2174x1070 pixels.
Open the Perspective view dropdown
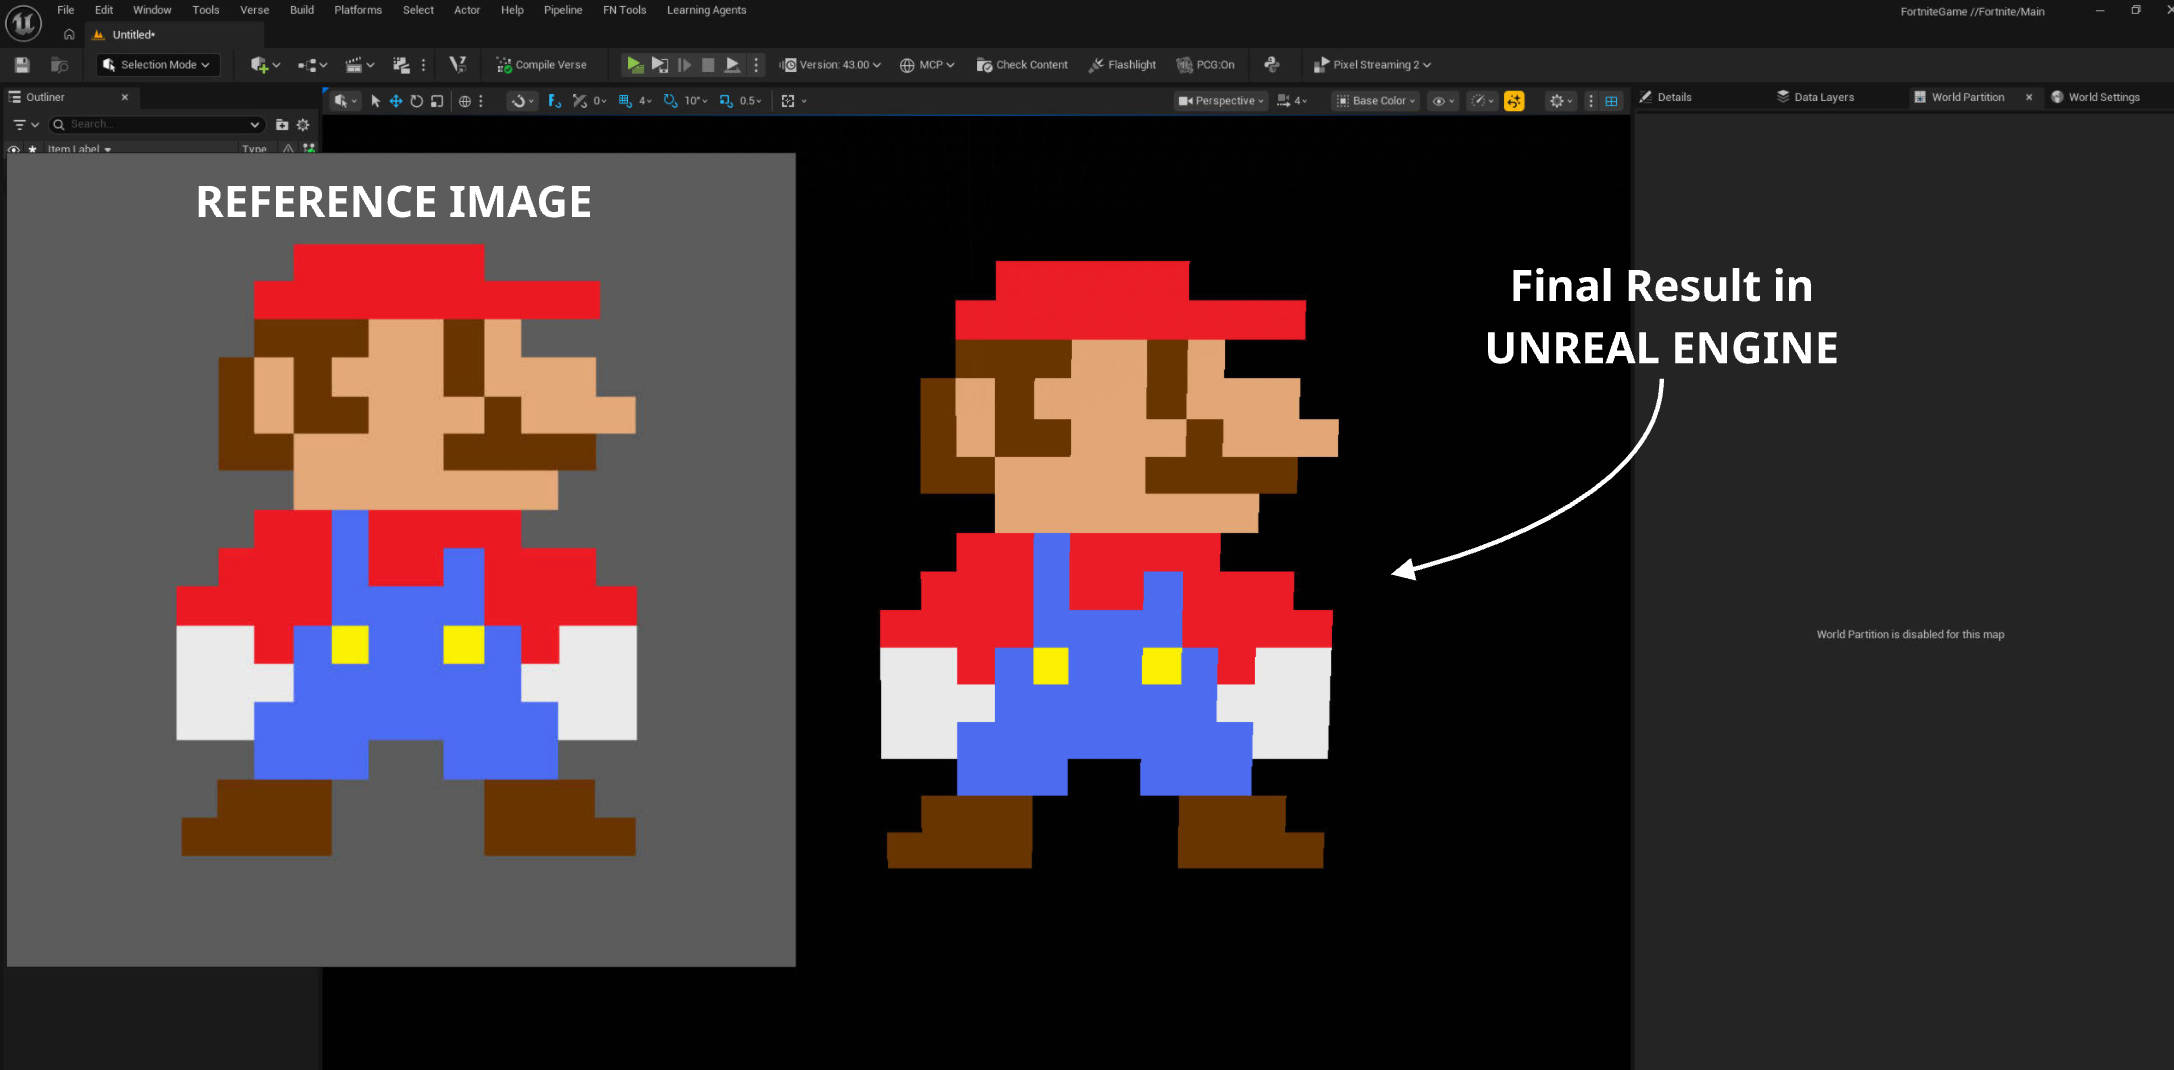[1221, 101]
